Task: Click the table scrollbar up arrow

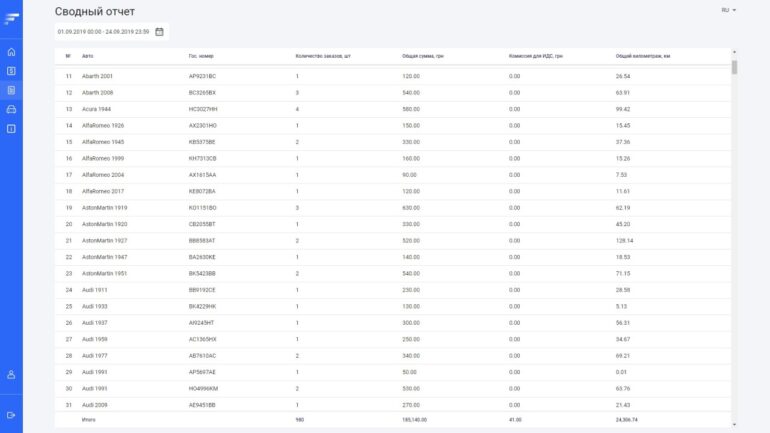Action: (734, 52)
